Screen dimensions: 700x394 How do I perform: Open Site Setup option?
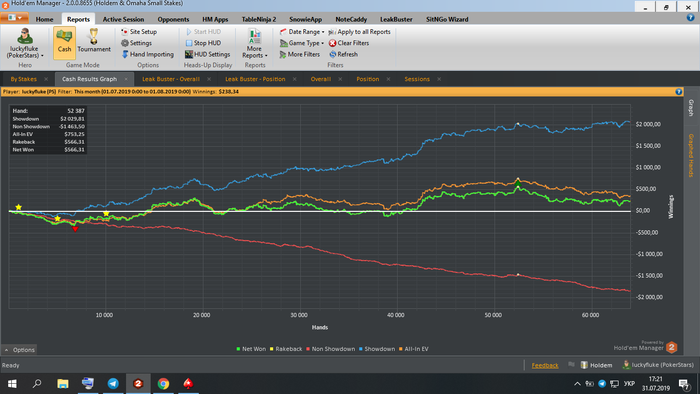(x=139, y=32)
